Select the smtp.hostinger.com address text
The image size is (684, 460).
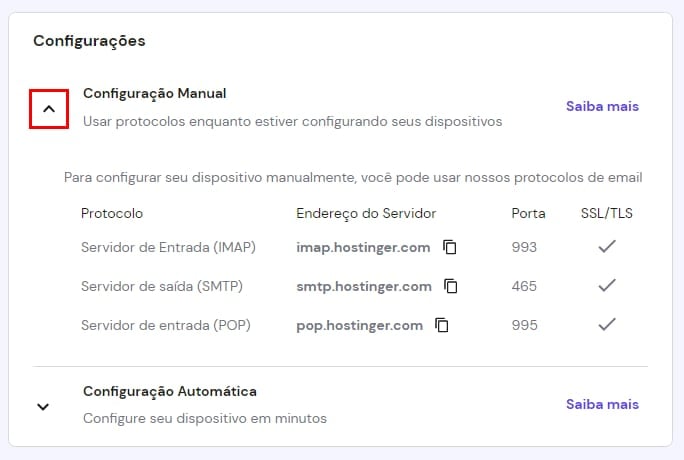click(364, 286)
